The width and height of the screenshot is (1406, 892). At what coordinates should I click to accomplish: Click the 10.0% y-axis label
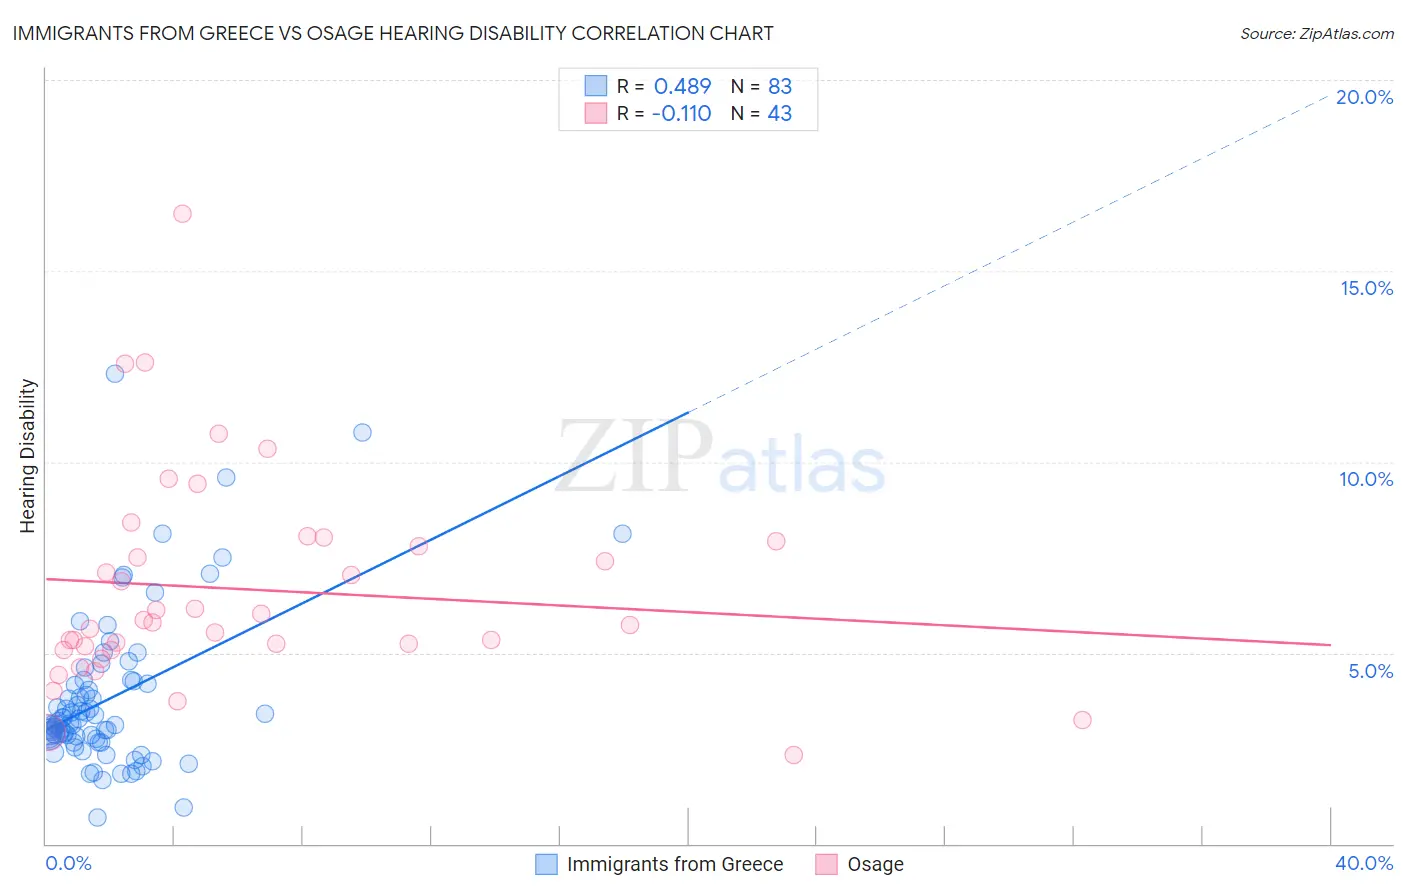click(x=1366, y=479)
